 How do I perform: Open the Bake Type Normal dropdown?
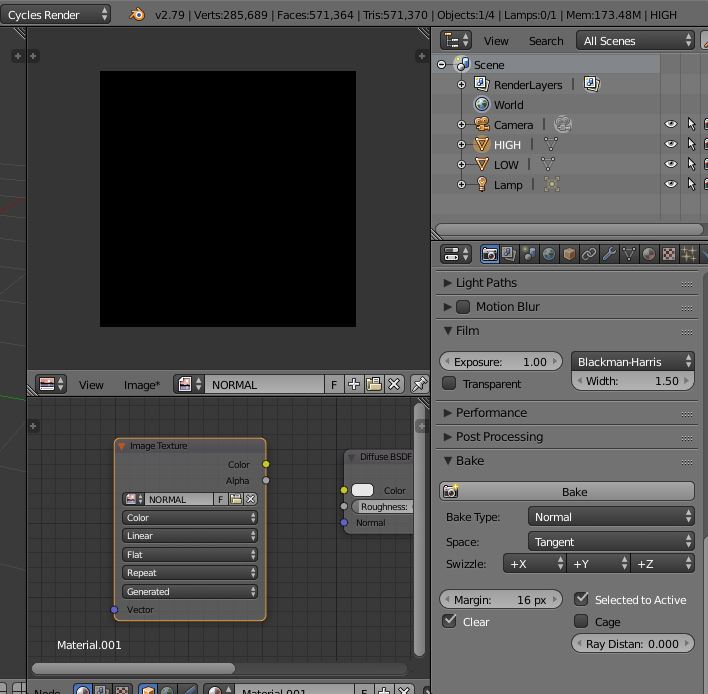pos(611,517)
